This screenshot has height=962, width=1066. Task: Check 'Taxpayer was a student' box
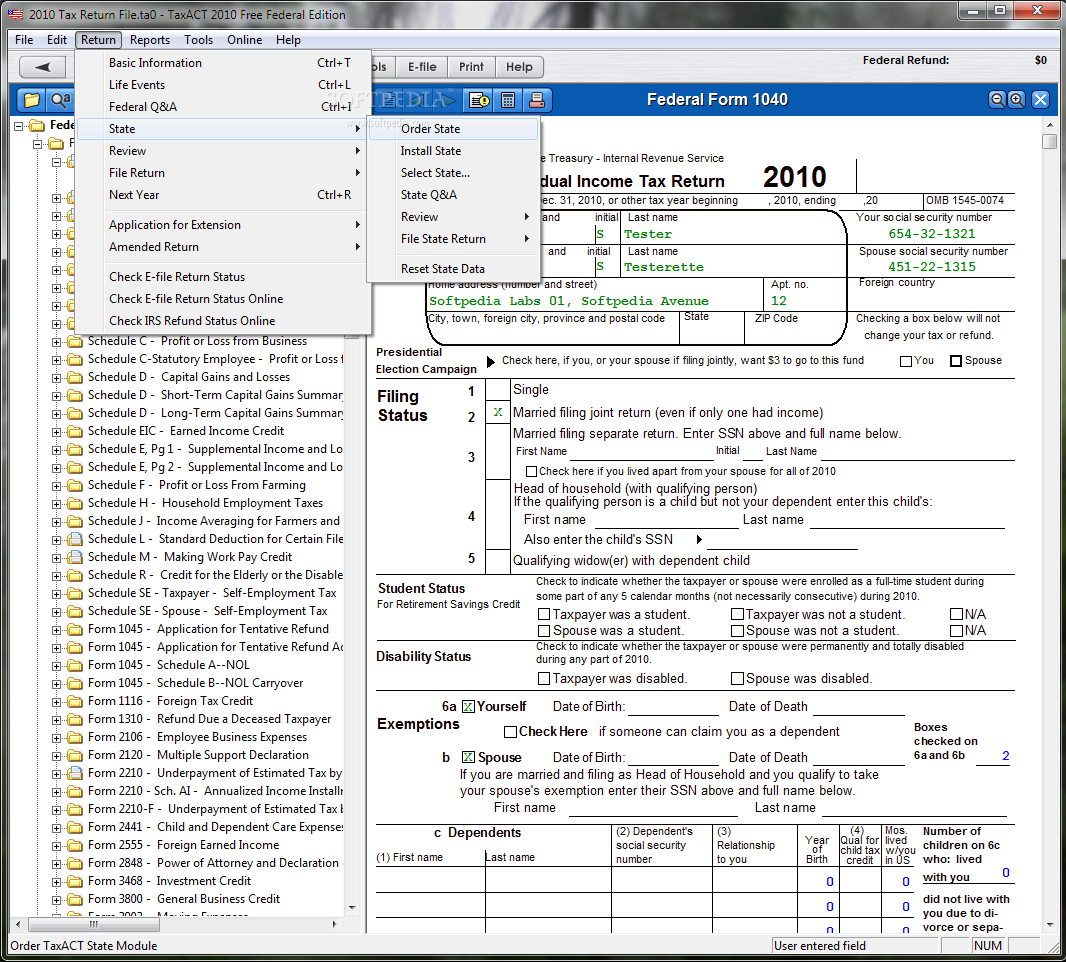[544, 615]
